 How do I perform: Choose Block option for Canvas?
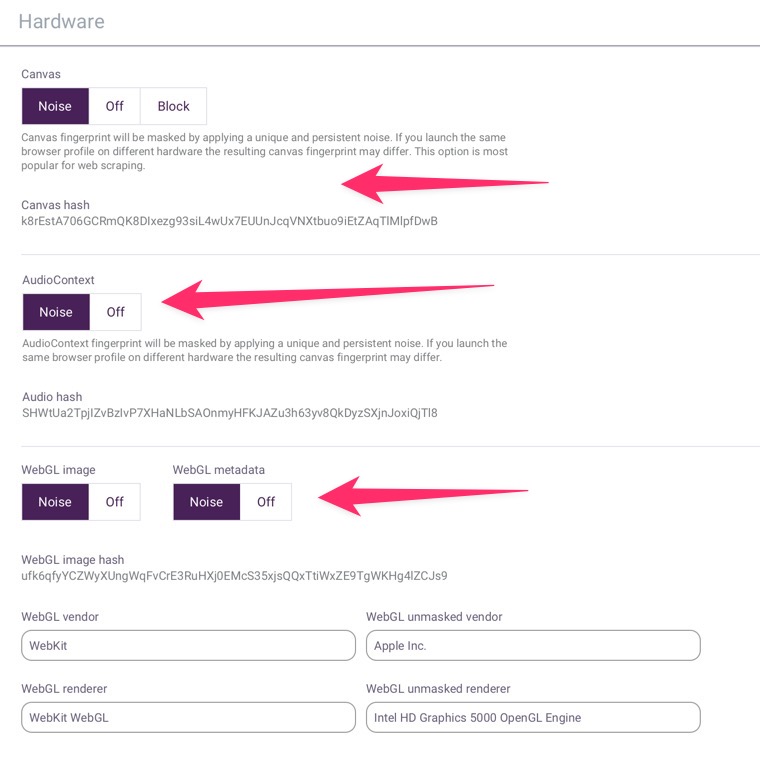click(173, 106)
